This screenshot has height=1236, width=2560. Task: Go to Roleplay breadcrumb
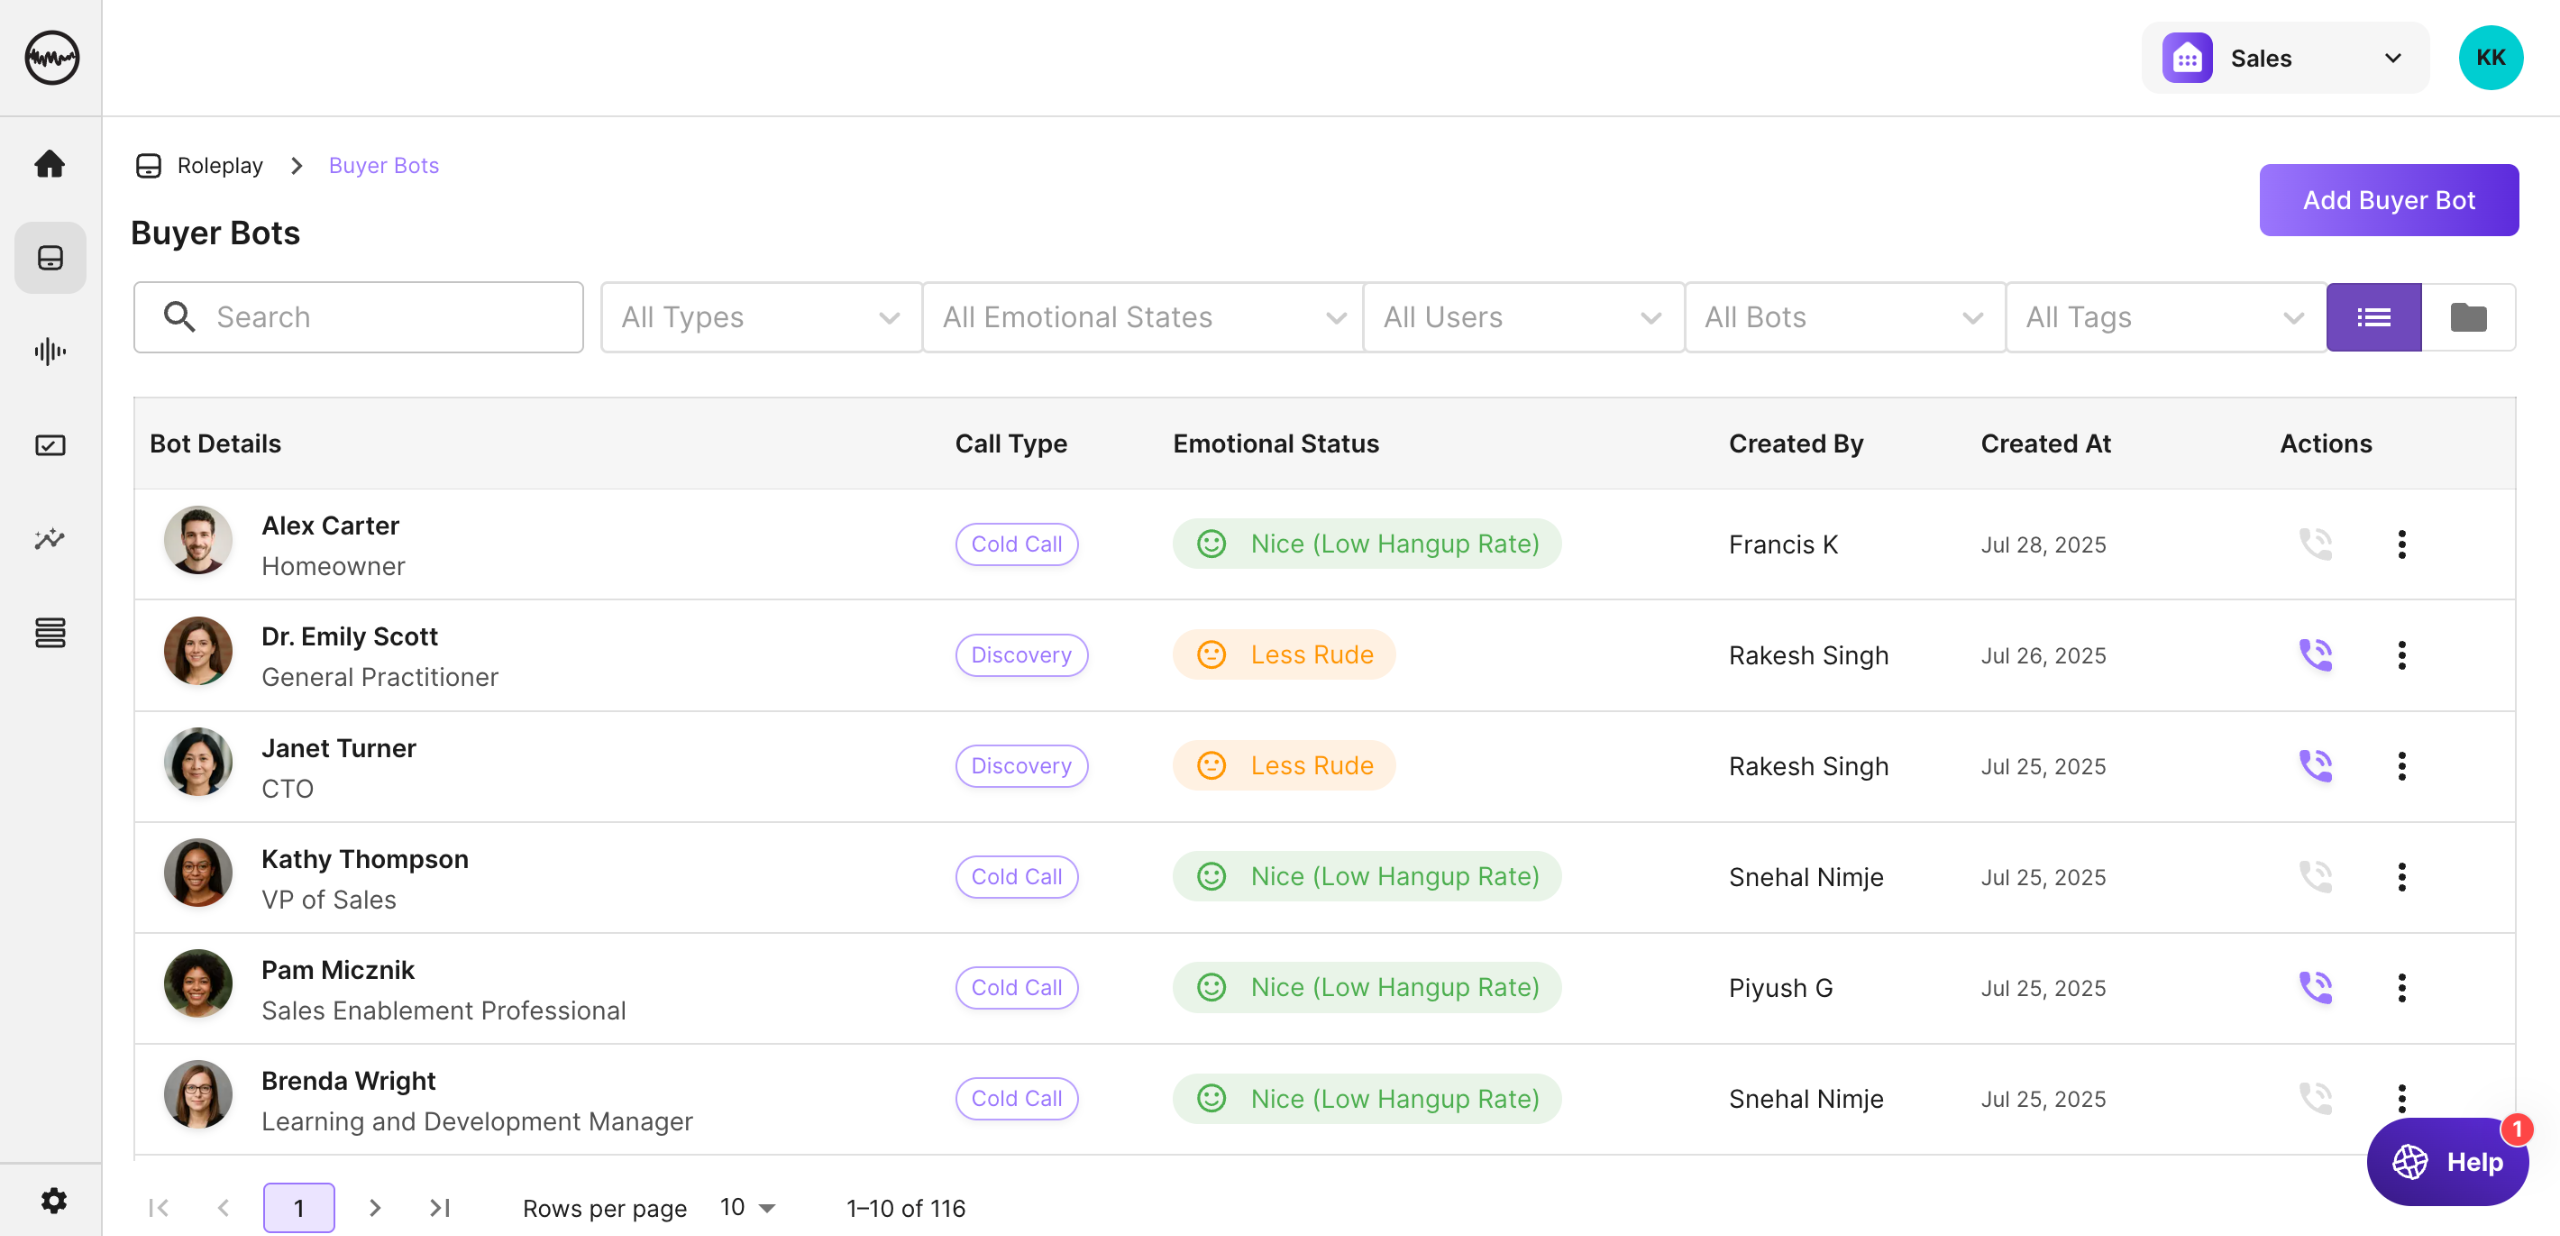click(x=219, y=165)
